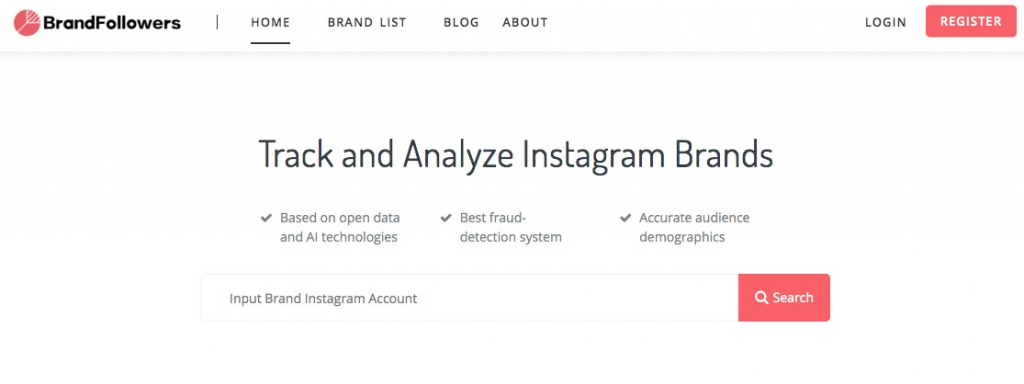The width and height of the screenshot is (1024, 384).
Task: Open the ABOUT page
Action: 525,22
